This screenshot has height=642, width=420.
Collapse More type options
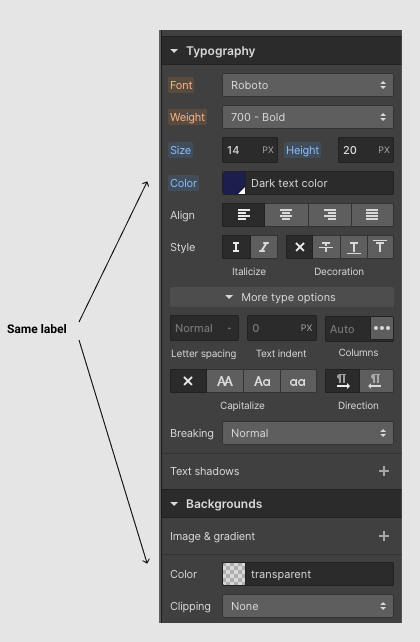pyautogui.click(x=282, y=297)
